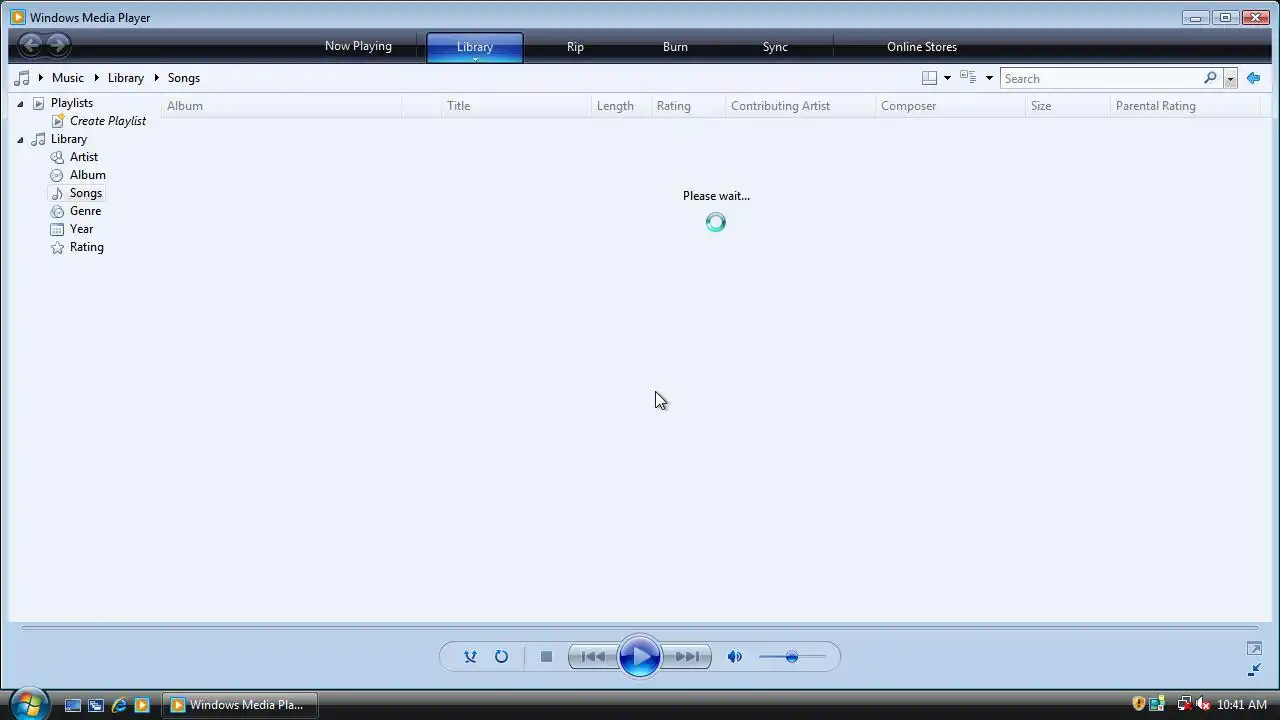
Task: Open the Online Stores tab
Action: click(922, 47)
